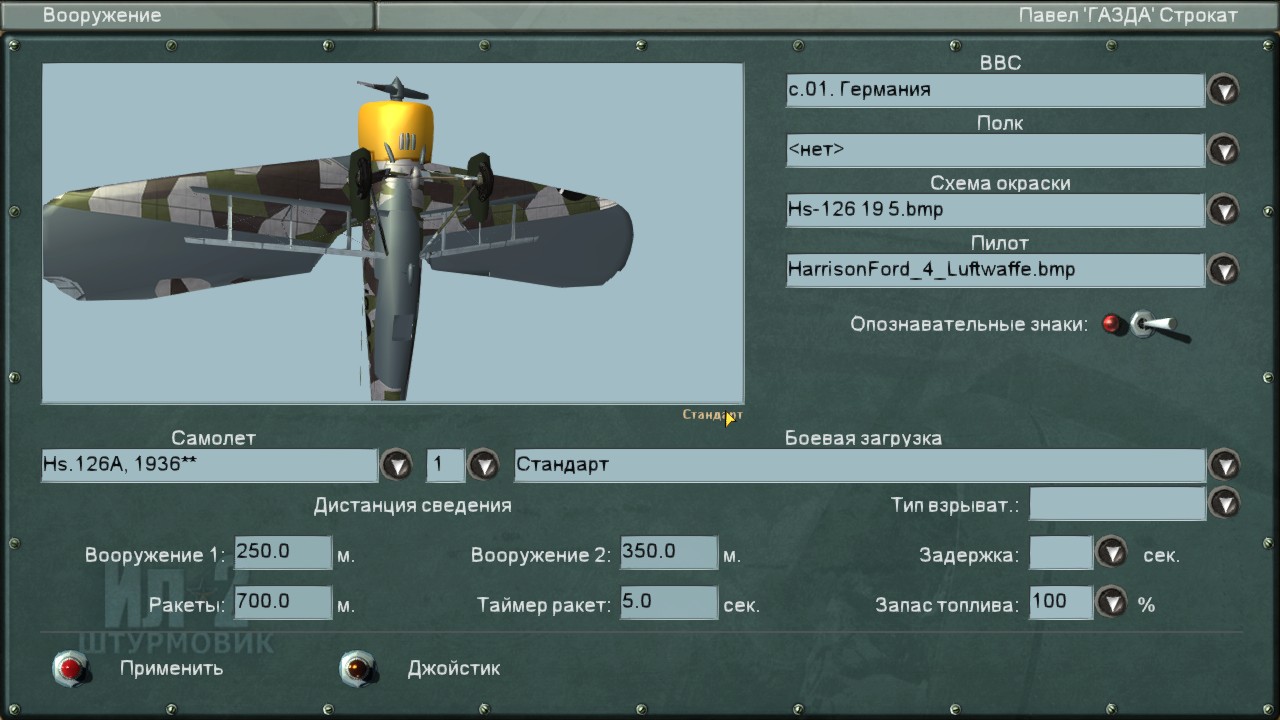Select the Hs.126A, 1936** aircraft field
Screen dimensions: 1280x720
point(210,465)
